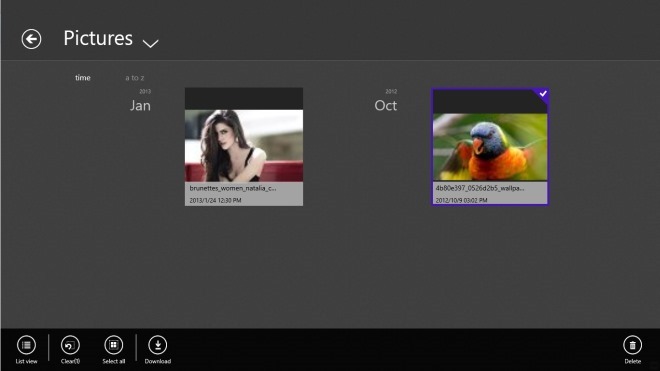This screenshot has height=371, width=660.
Task: Uncheck the selected parrot picture checkmark
Action: [543, 93]
